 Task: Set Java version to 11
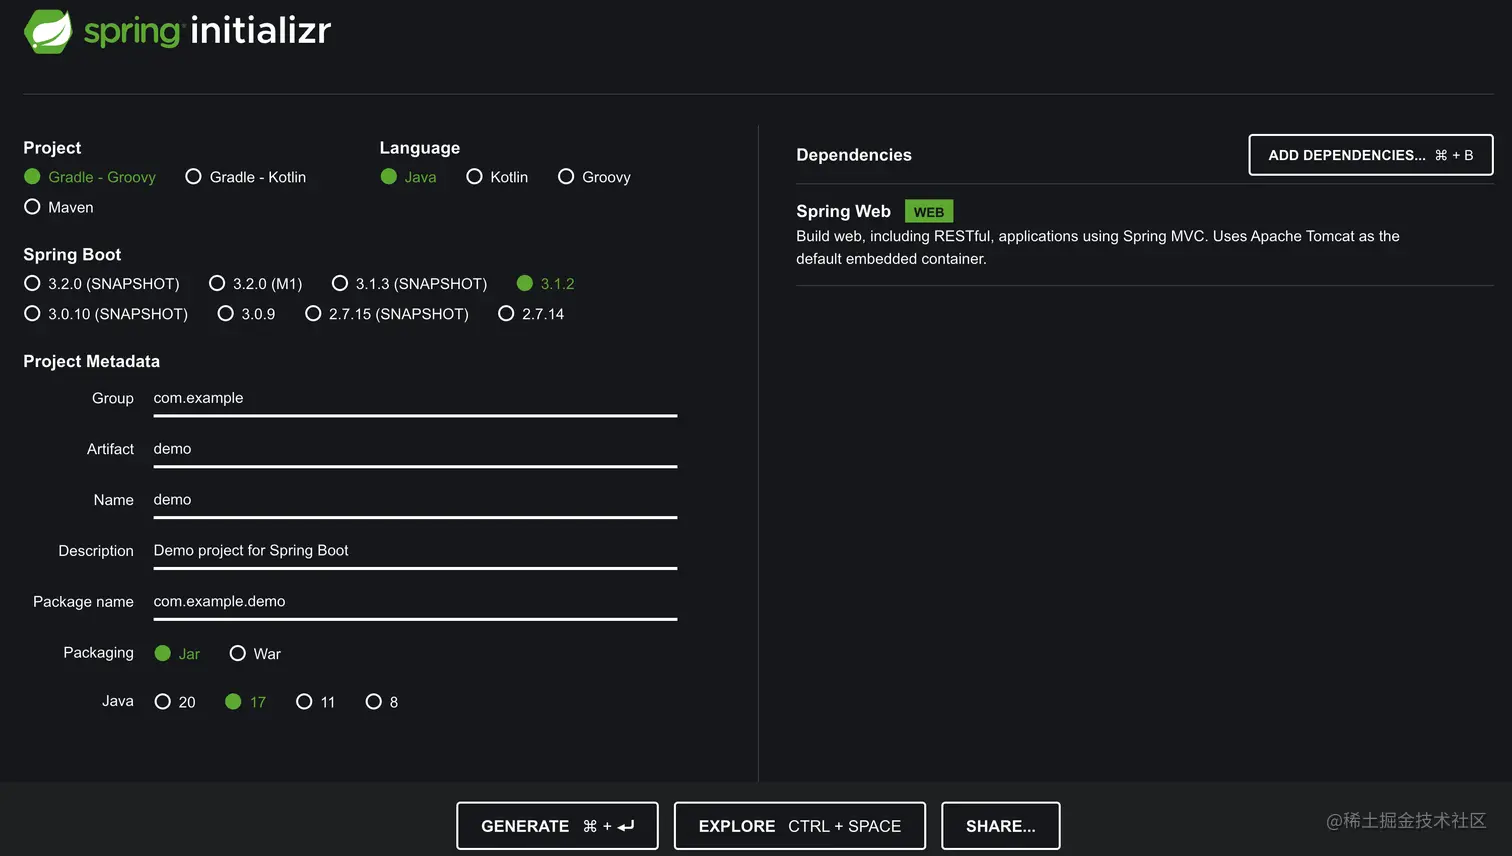tap(315, 702)
